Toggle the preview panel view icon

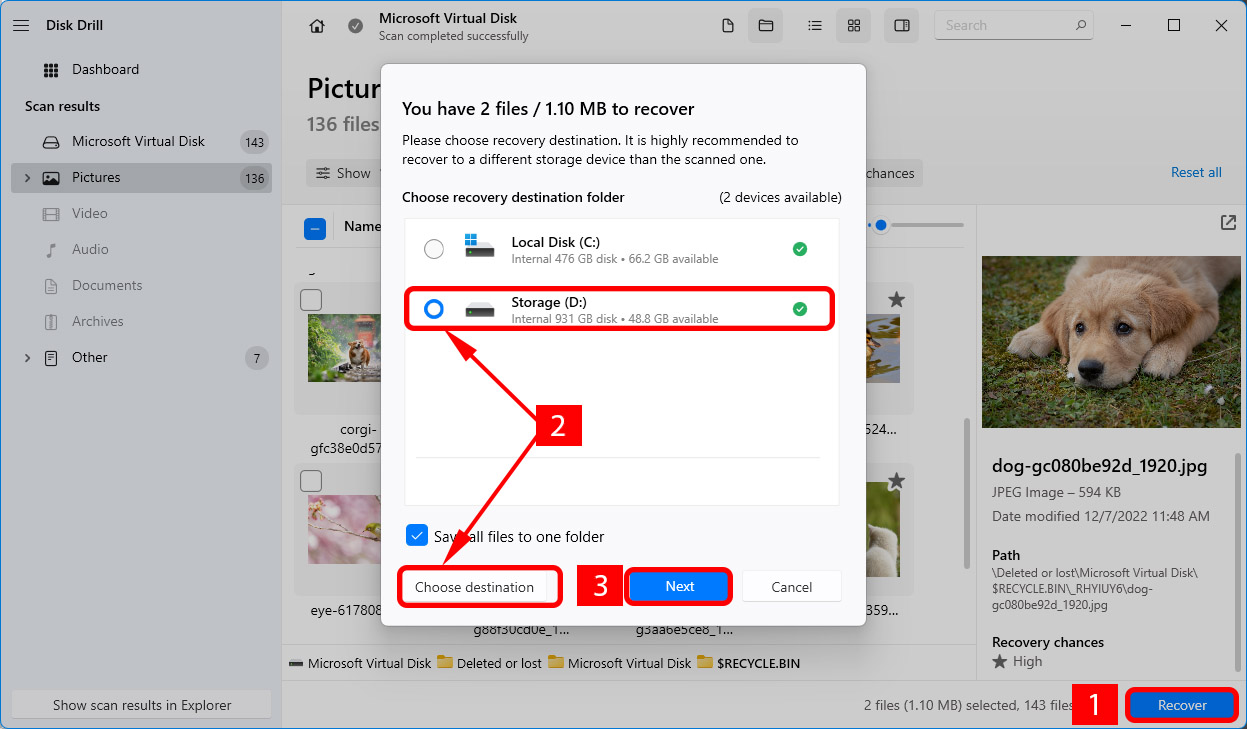(x=900, y=25)
